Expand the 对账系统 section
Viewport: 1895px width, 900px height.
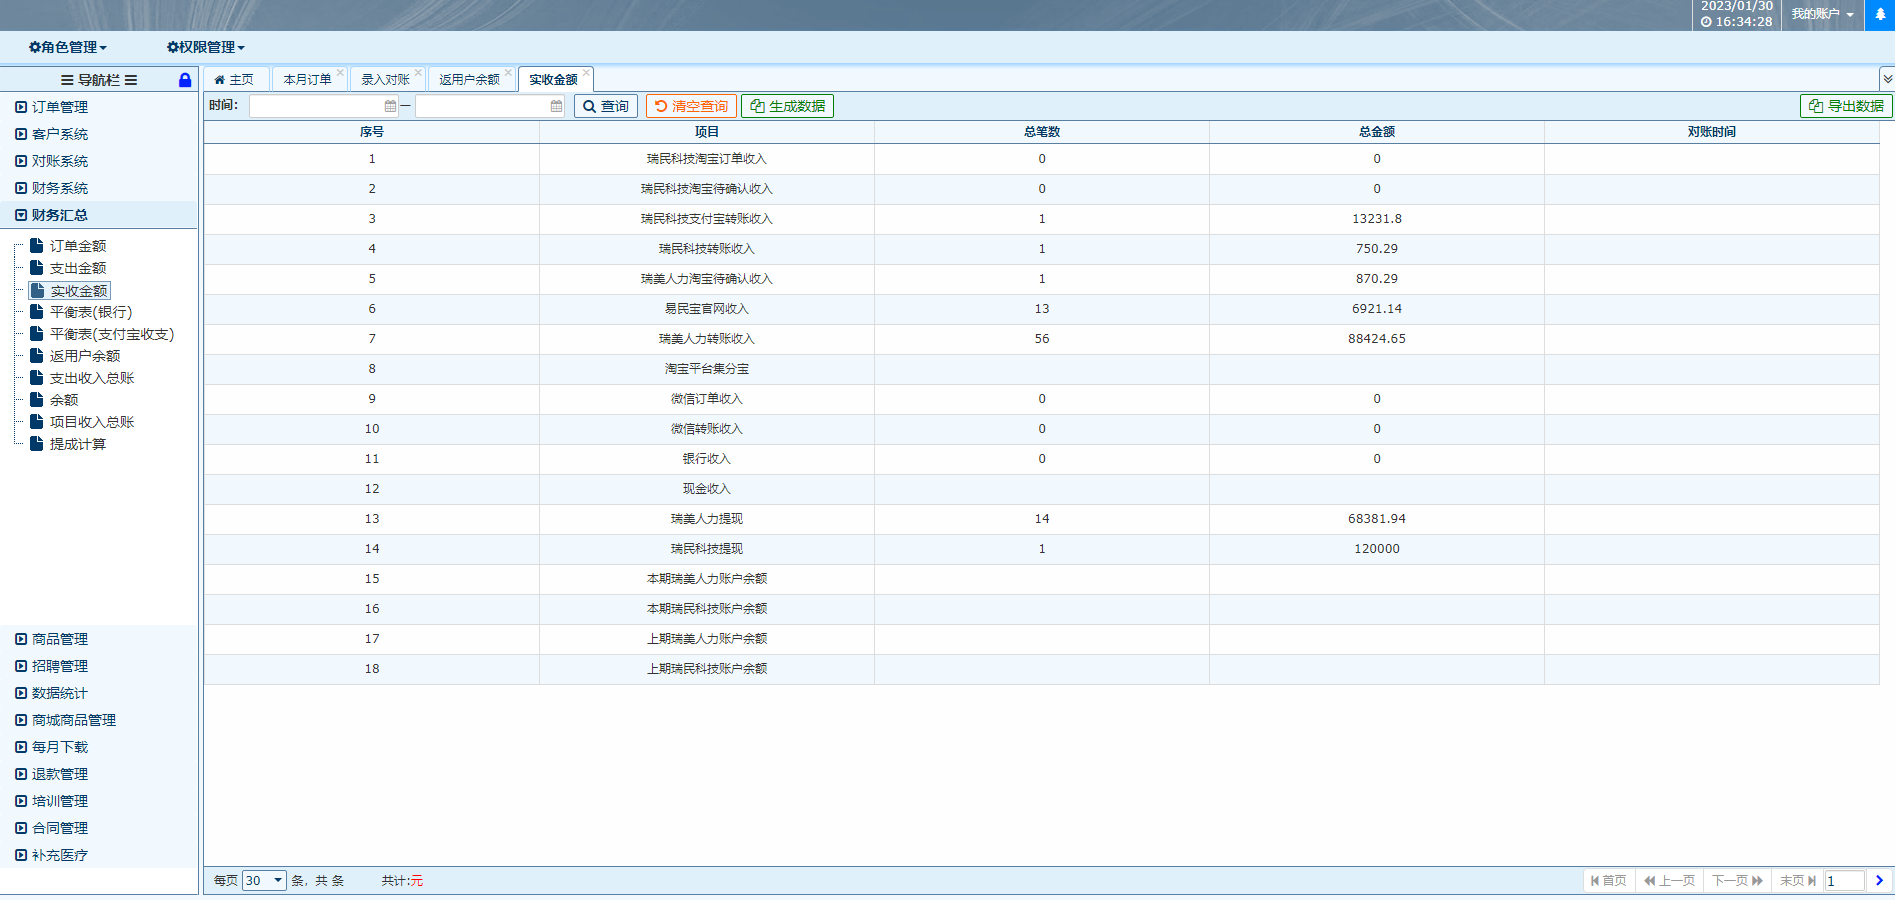tap(99, 161)
